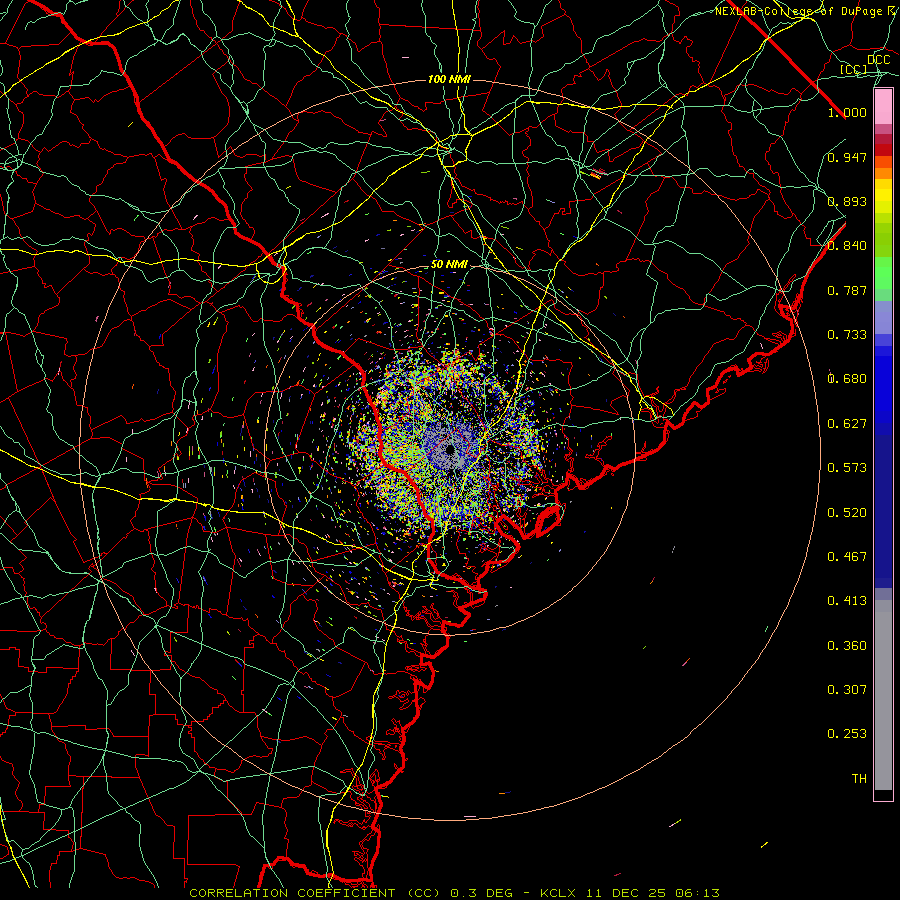
Task: Click the 0.573 legend value
Action: 847,468
